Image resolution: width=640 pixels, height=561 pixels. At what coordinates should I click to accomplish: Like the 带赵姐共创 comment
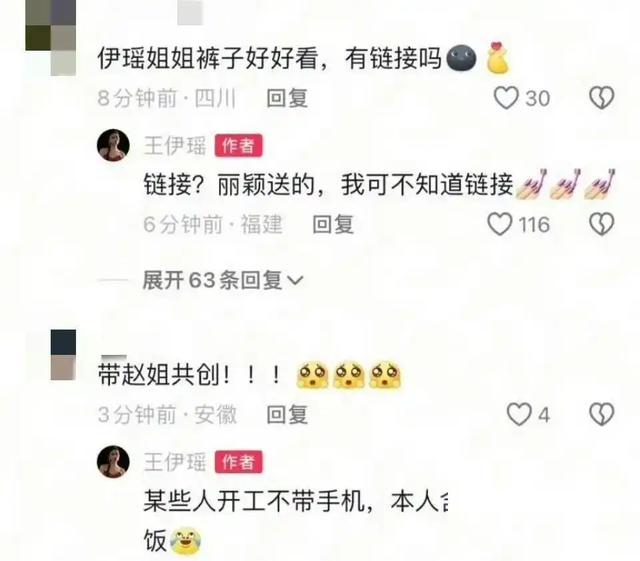[x=519, y=414]
